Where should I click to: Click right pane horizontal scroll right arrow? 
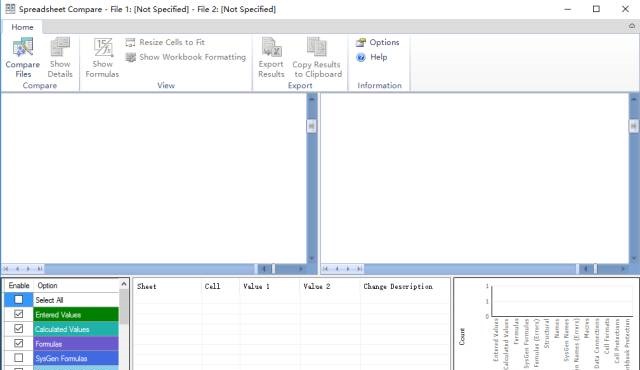click(x=623, y=269)
